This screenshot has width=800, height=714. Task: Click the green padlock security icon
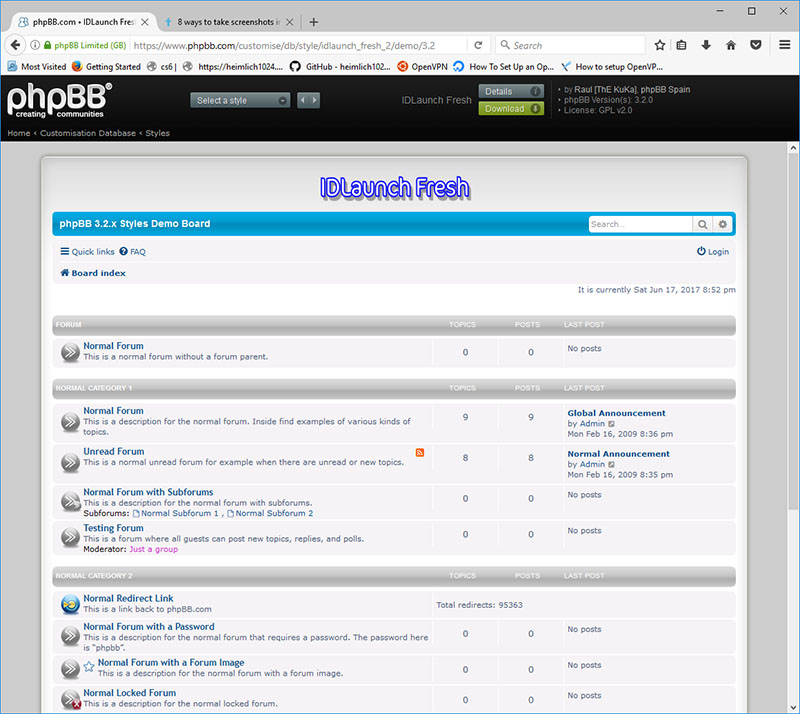pos(47,45)
